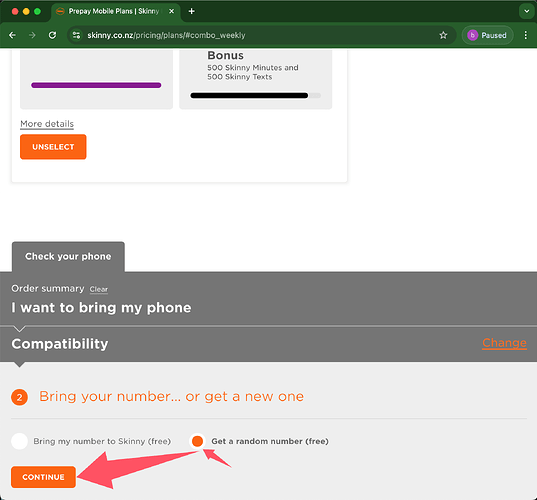Switch to Check your phone tab

pos(68,257)
